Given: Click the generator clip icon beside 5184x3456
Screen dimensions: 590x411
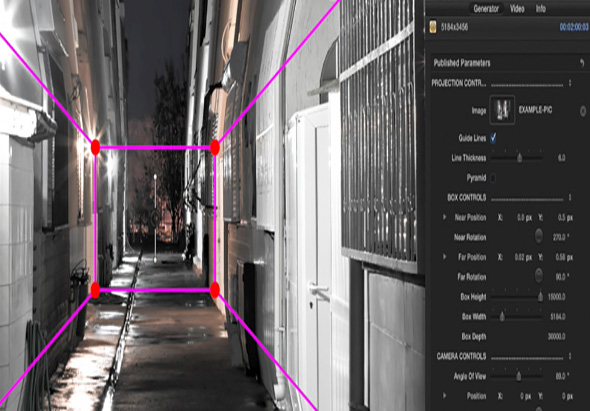Looking at the screenshot, I should 433,27.
